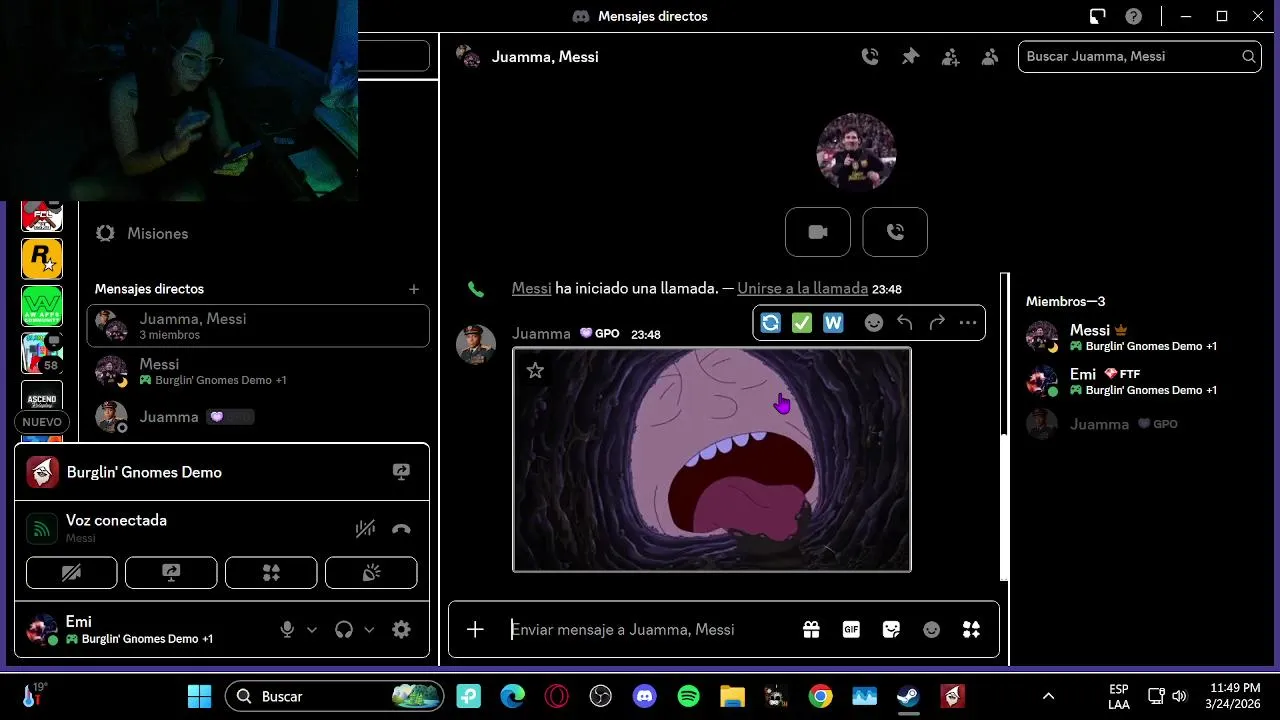1280x720 pixels.
Task: Open Windows Start menu
Action: coord(199,696)
